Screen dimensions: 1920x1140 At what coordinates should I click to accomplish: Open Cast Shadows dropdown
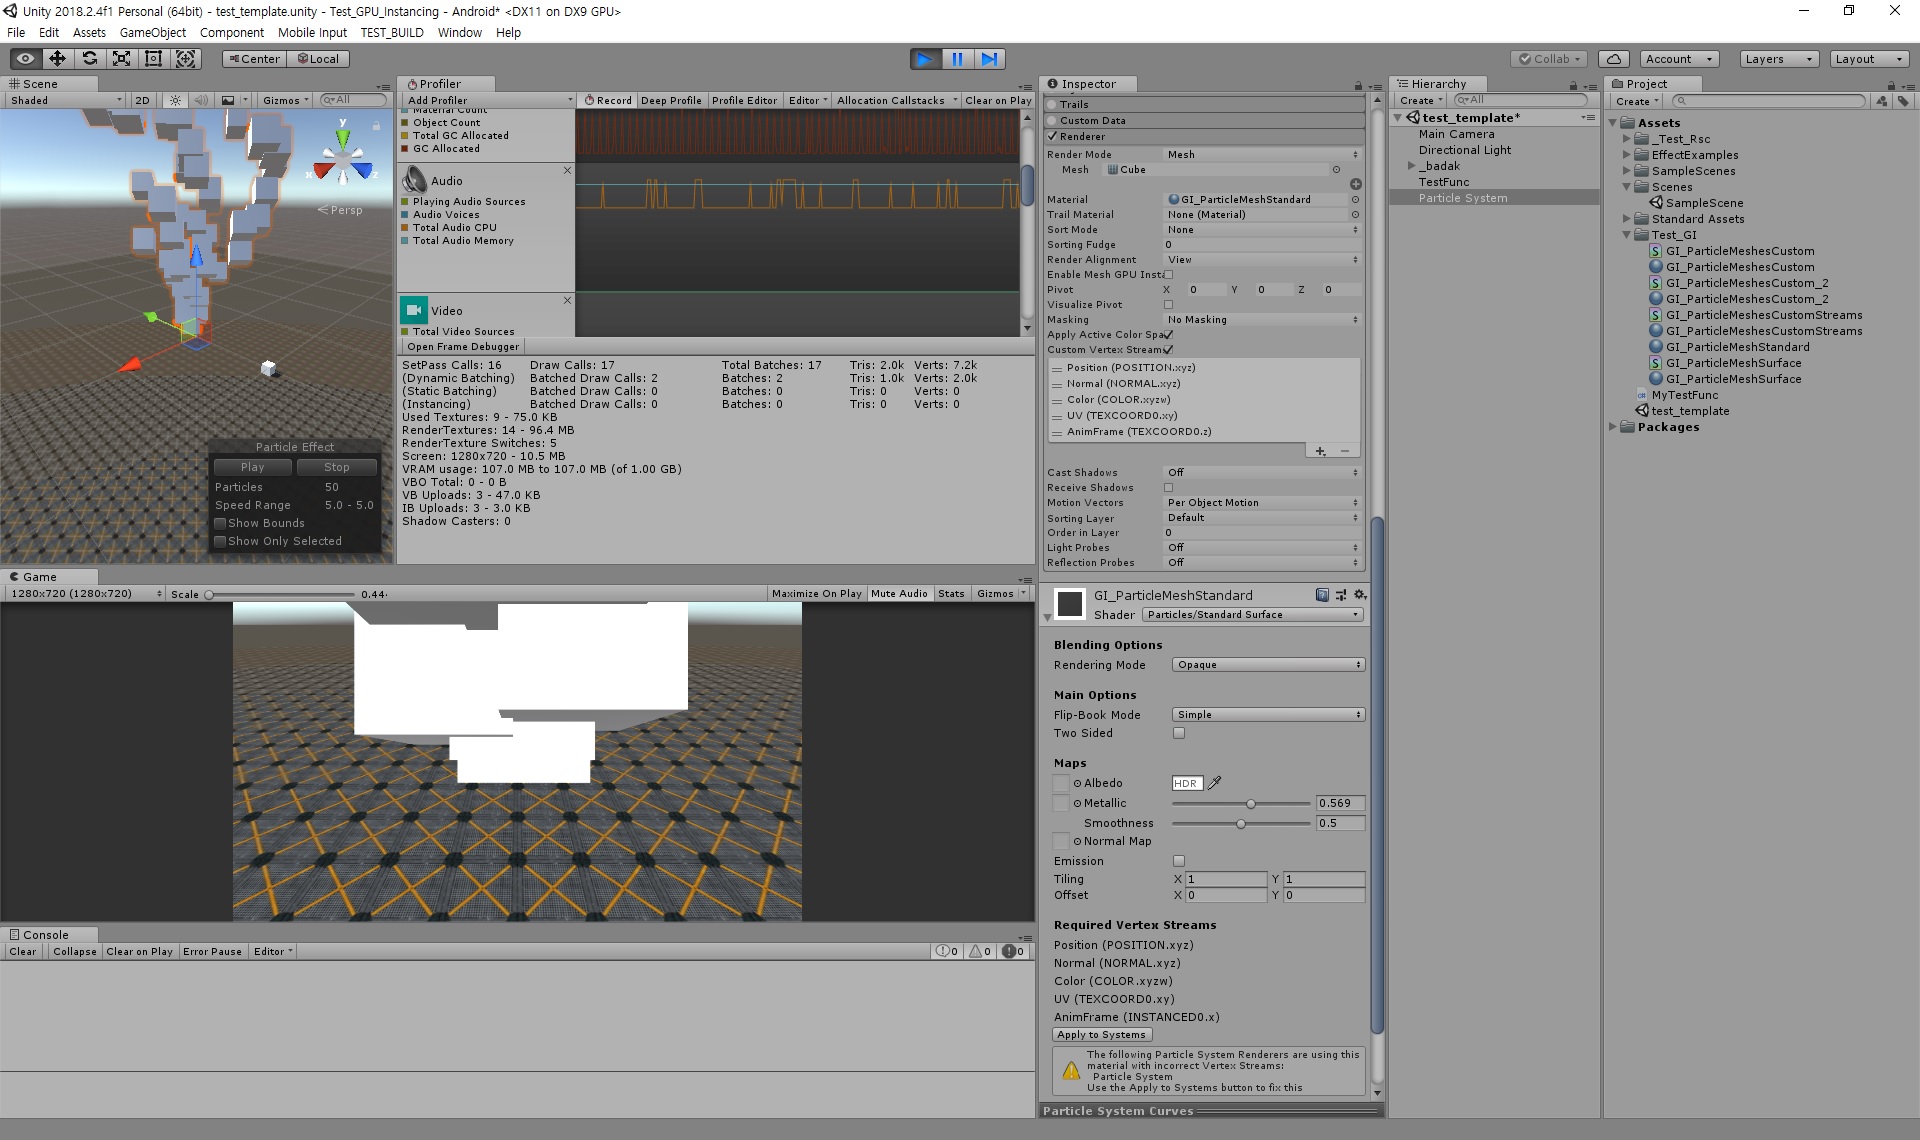[1263, 473]
